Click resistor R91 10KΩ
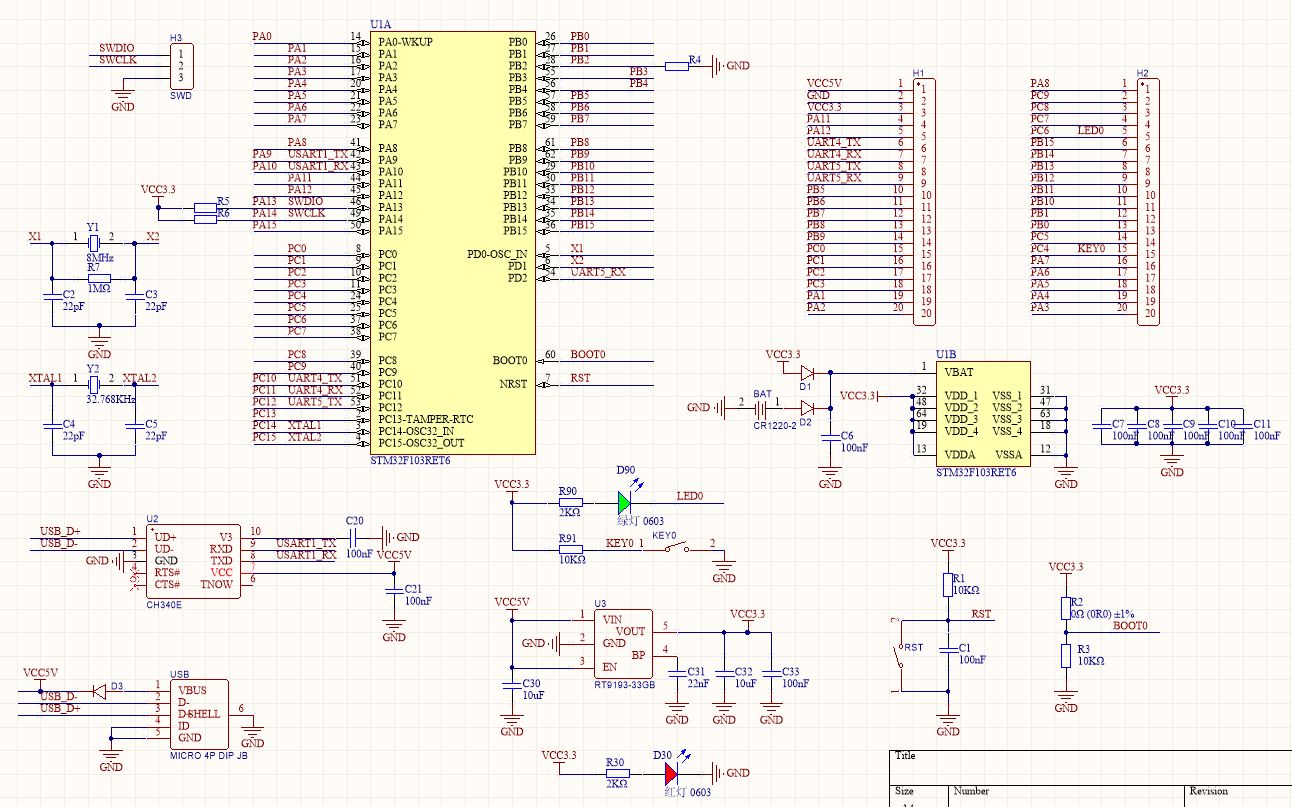Image resolution: width=1292 pixels, height=807 pixels. [570, 549]
